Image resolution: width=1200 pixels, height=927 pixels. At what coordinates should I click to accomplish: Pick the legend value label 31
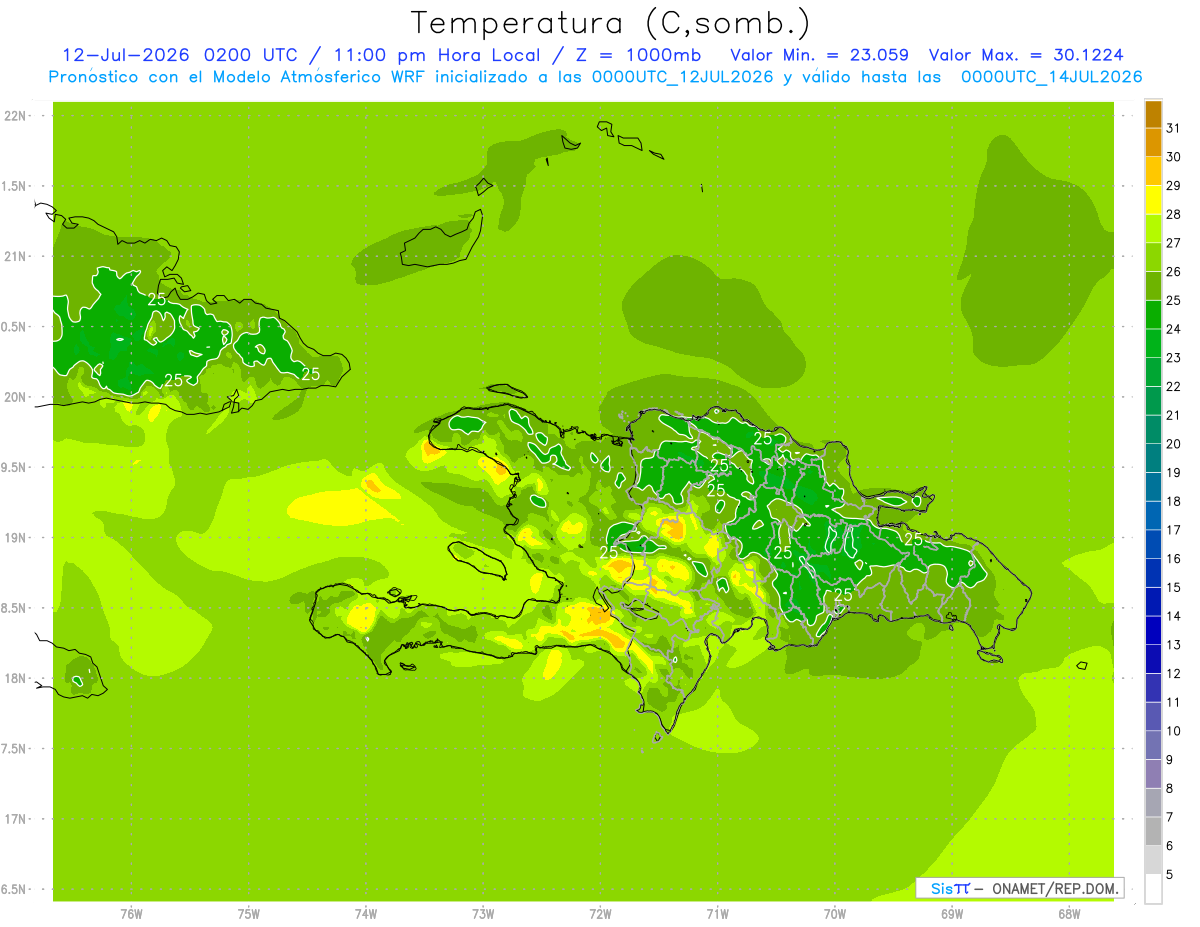[1173, 127]
